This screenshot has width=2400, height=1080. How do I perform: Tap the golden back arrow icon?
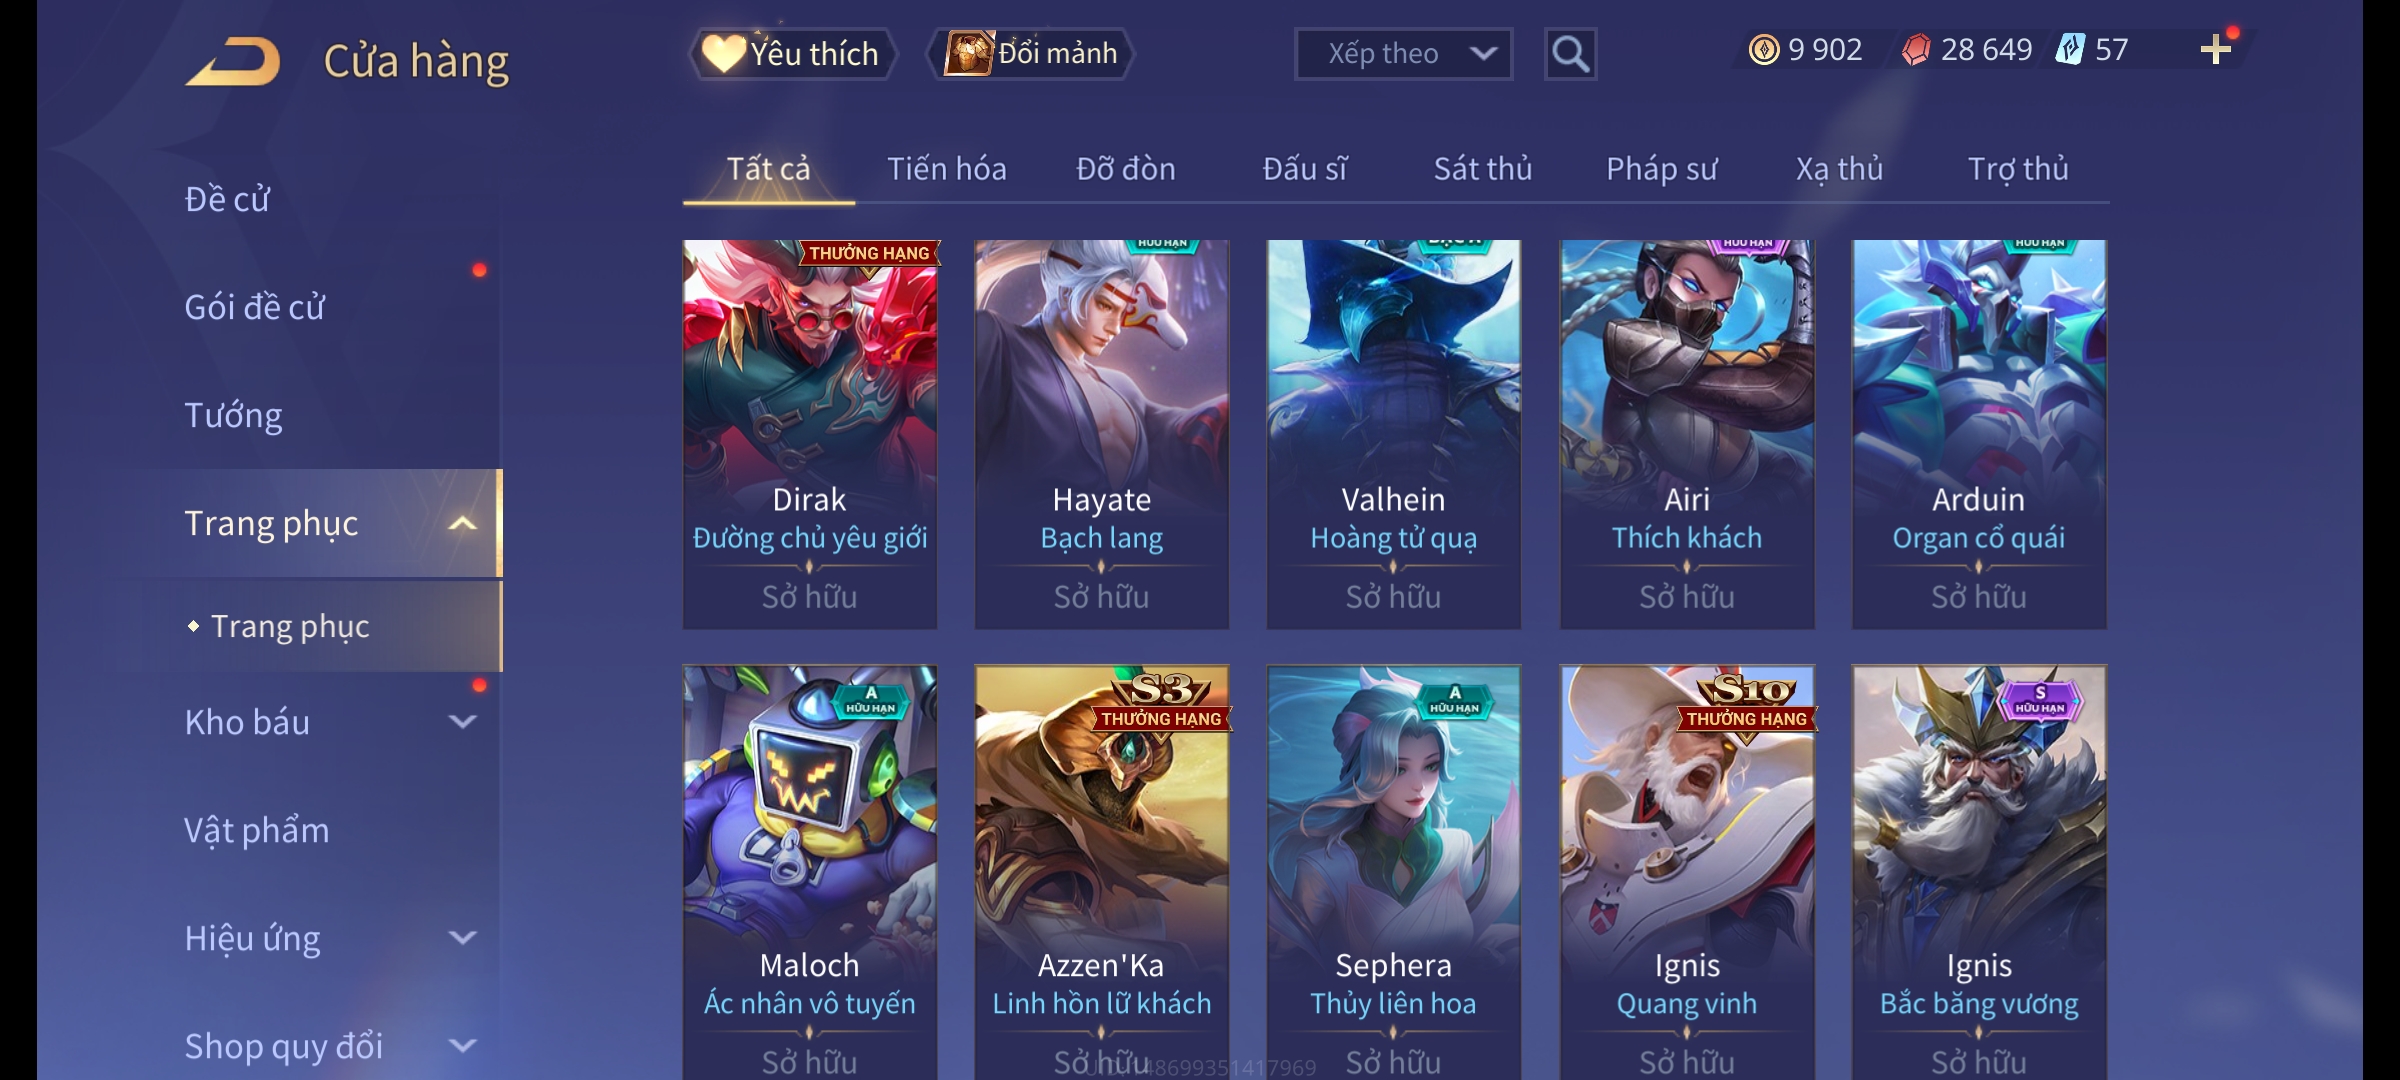(232, 62)
